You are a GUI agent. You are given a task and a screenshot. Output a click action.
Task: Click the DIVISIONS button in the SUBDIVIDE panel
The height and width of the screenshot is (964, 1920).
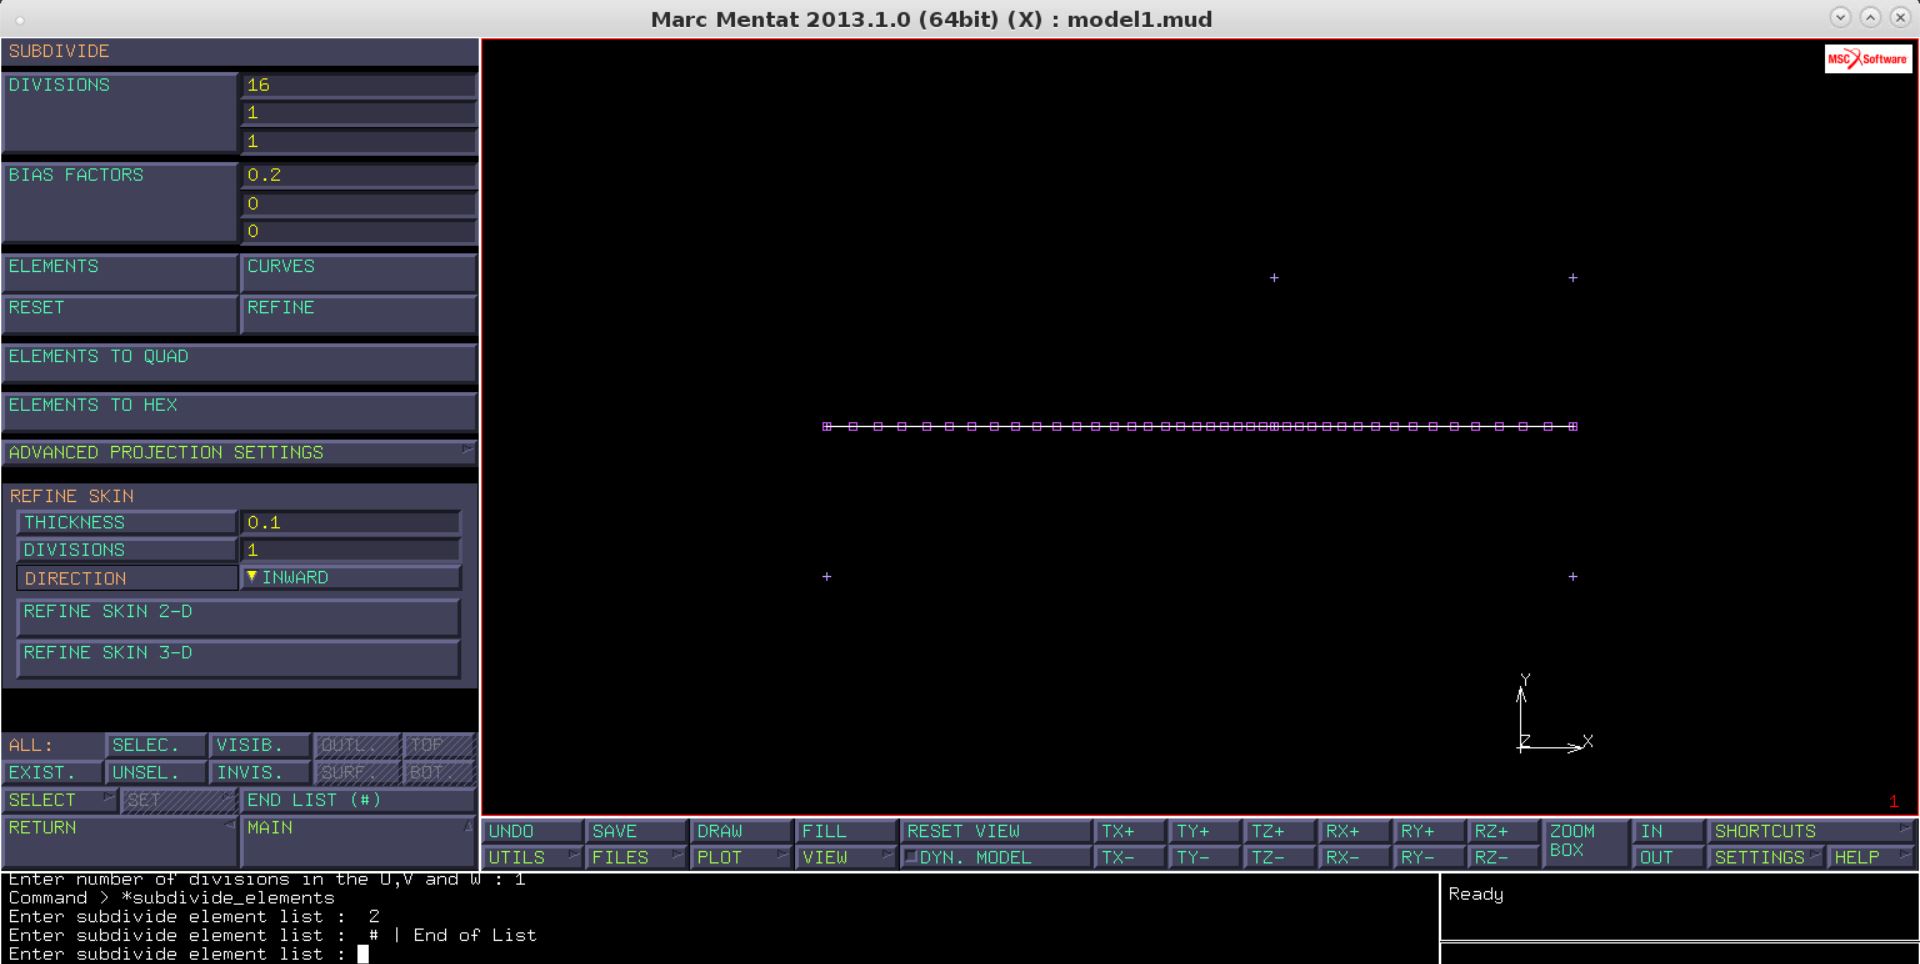click(119, 112)
